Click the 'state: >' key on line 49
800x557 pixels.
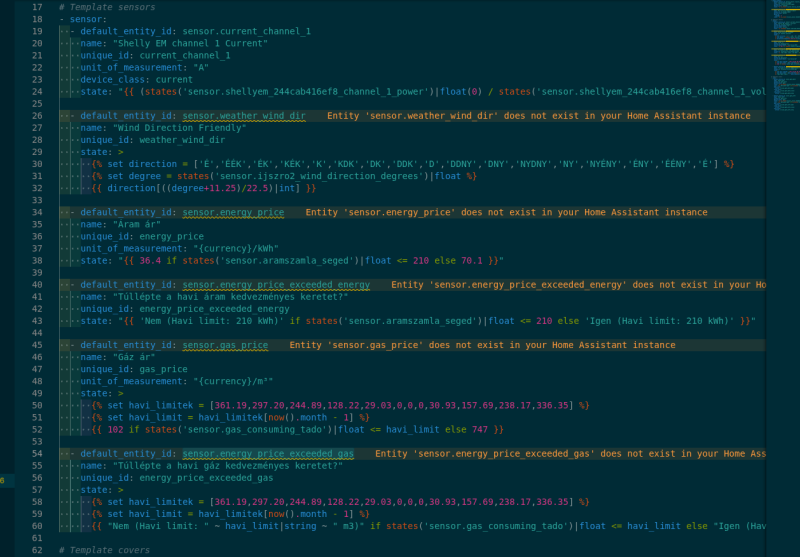(x=102, y=393)
